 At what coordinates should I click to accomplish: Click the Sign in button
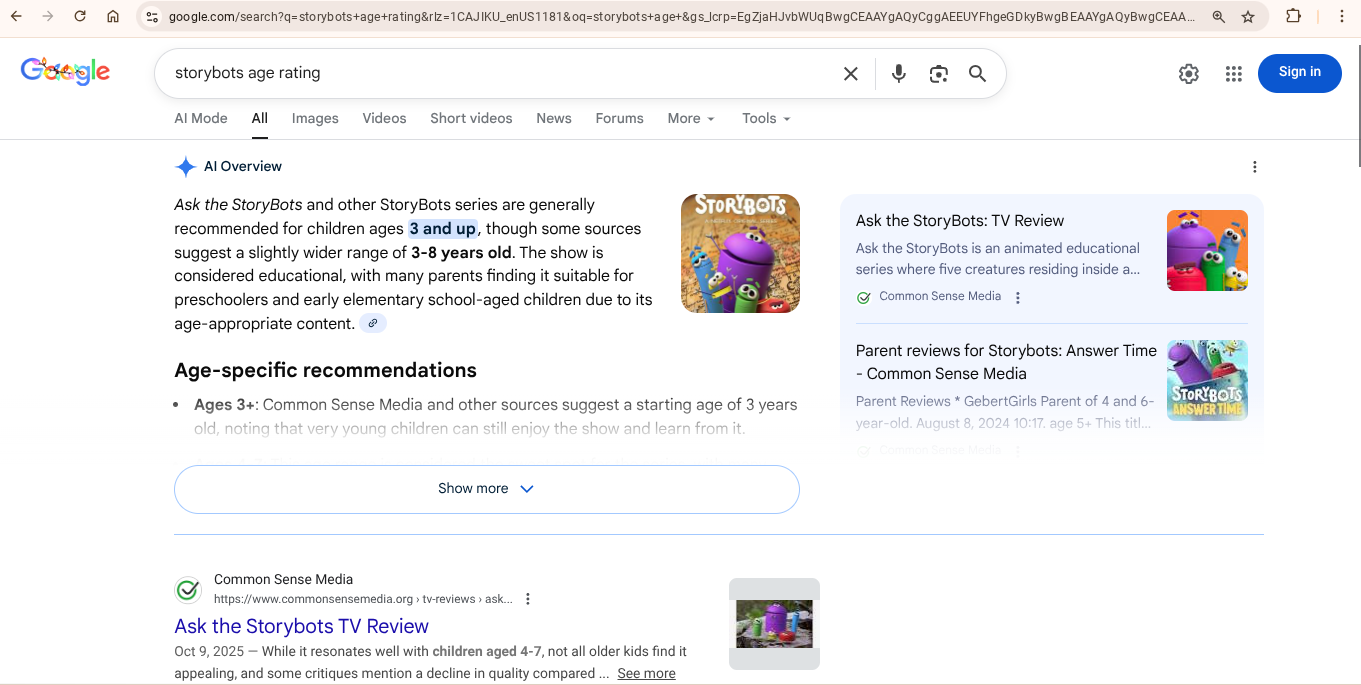tap(1299, 73)
